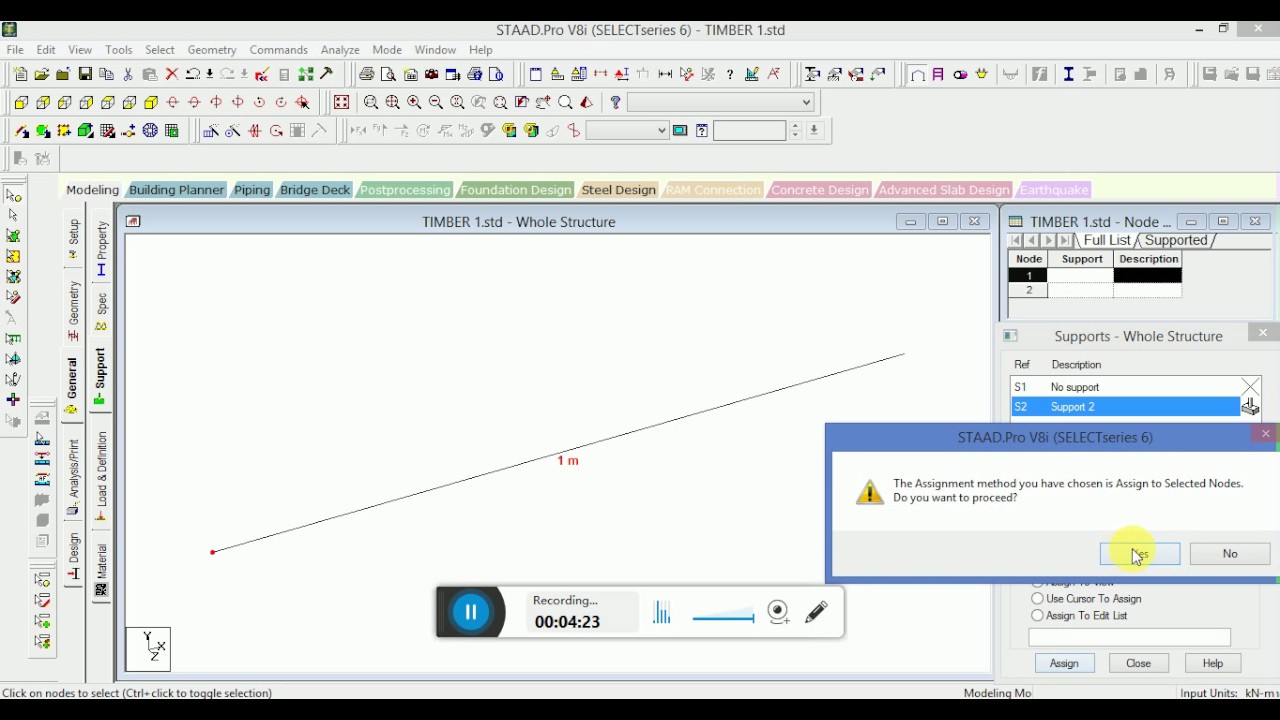This screenshot has height=720, width=1280.
Task: Open the Geometry menu
Action: [212, 50]
